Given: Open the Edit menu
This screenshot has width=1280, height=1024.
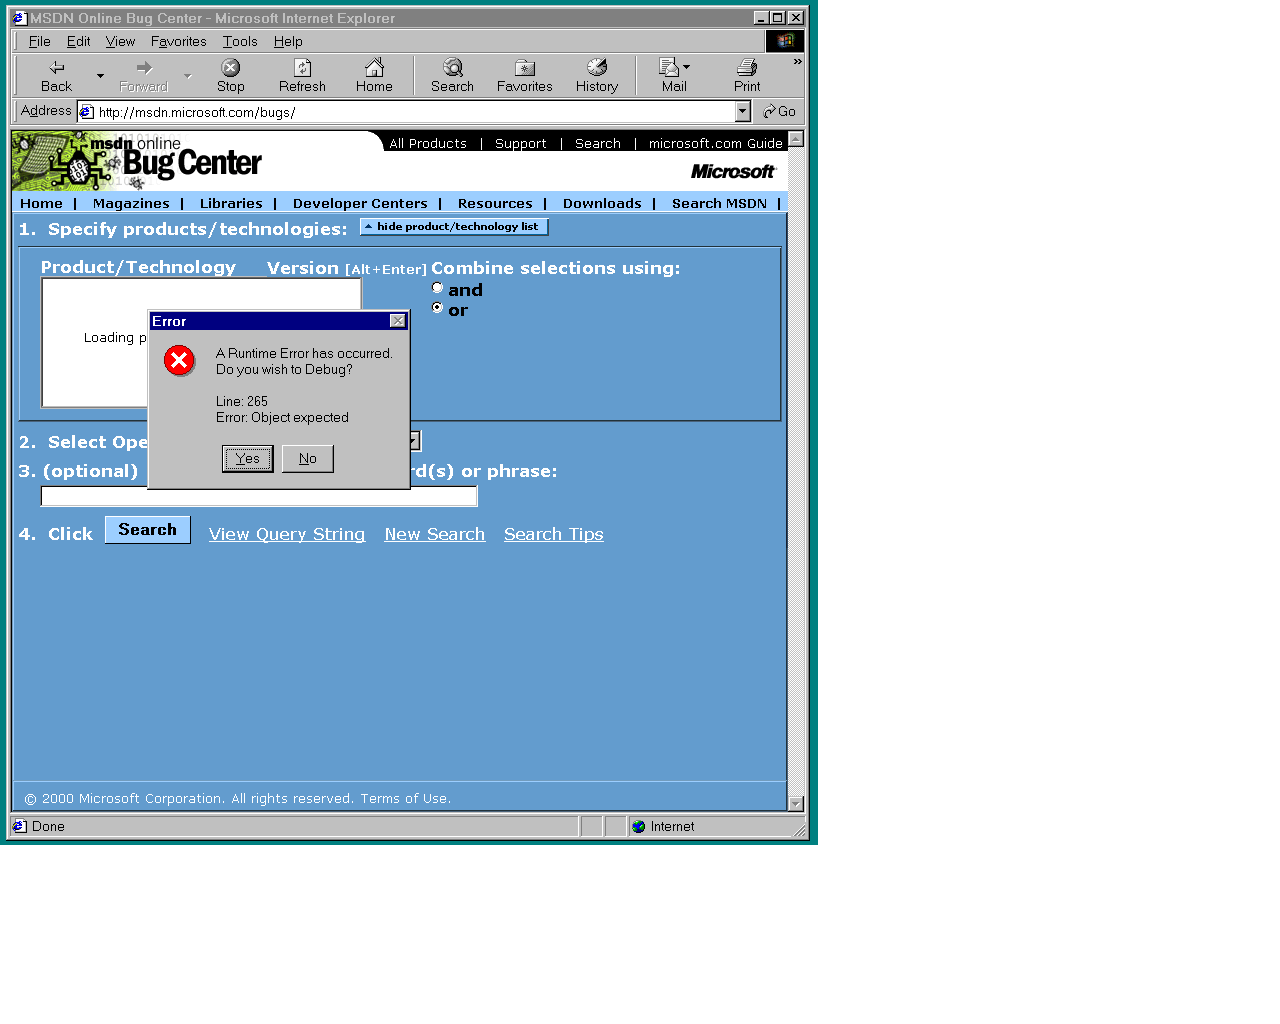Looking at the screenshot, I should click(x=78, y=41).
